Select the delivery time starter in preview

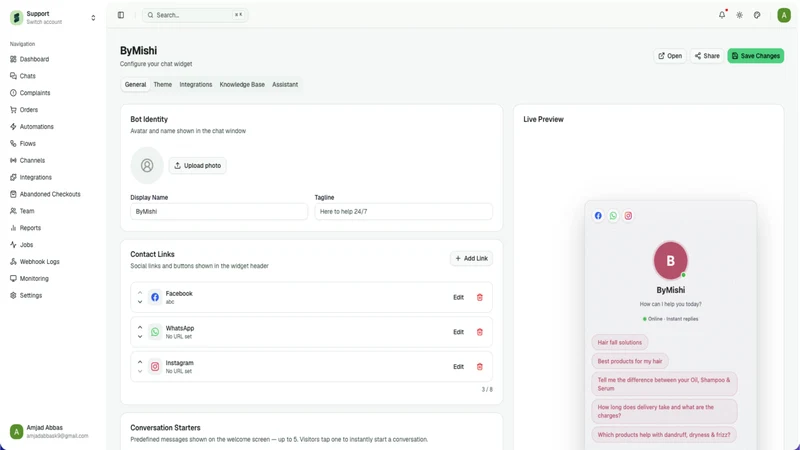point(664,411)
